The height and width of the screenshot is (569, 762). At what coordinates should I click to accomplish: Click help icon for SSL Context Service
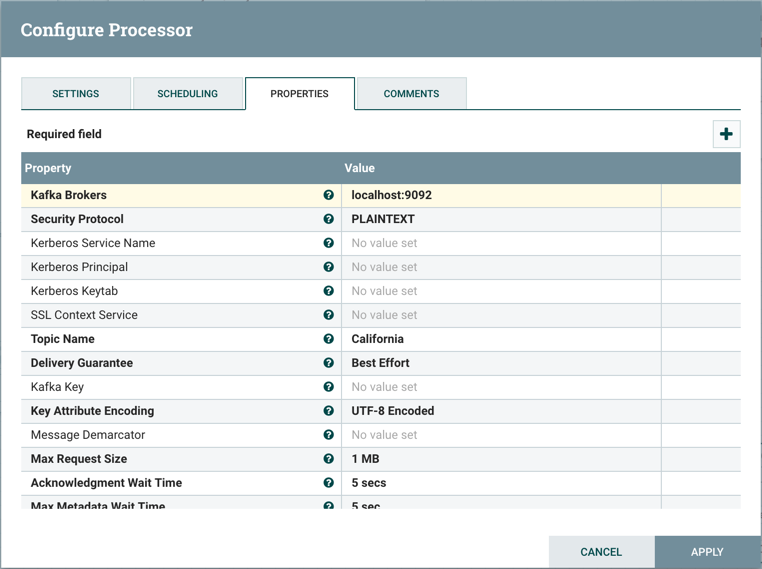(x=328, y=315)
